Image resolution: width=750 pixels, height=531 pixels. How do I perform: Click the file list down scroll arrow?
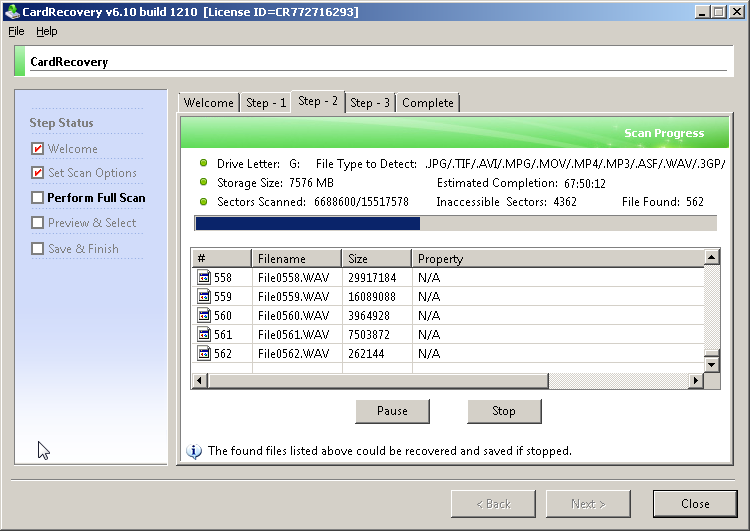(712, 365)
